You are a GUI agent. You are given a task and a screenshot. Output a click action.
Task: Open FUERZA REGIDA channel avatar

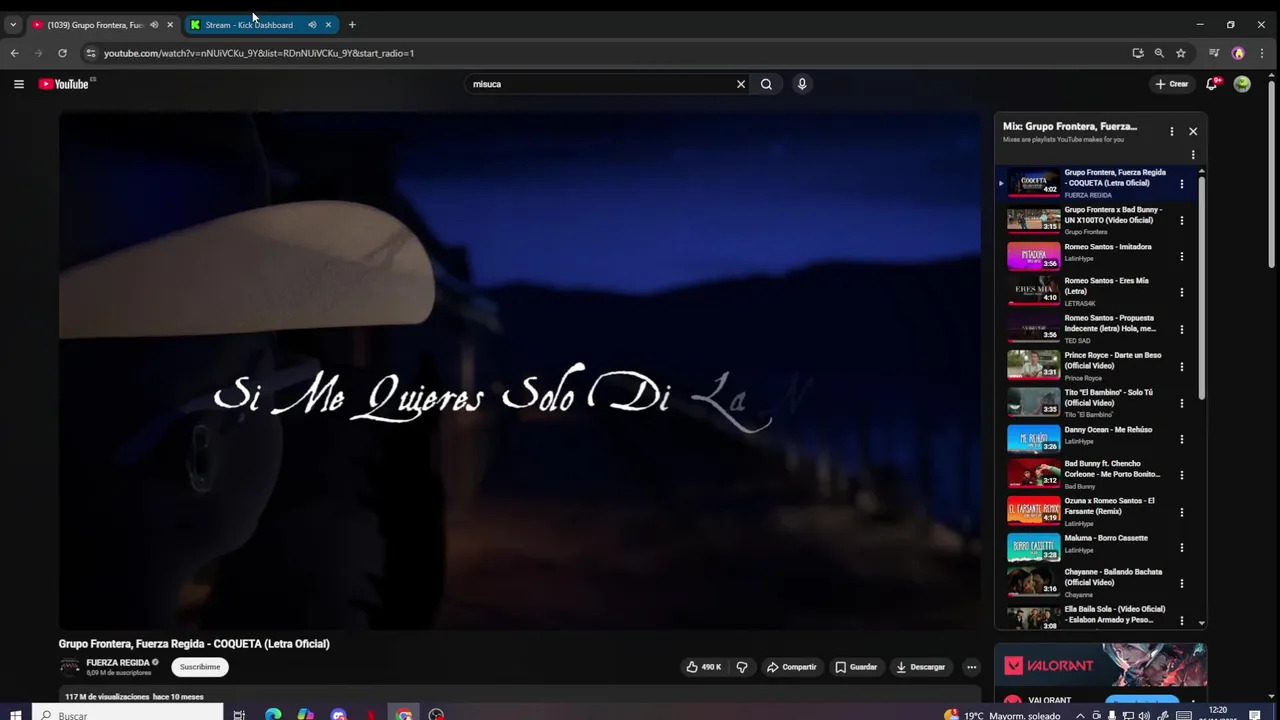69,666
